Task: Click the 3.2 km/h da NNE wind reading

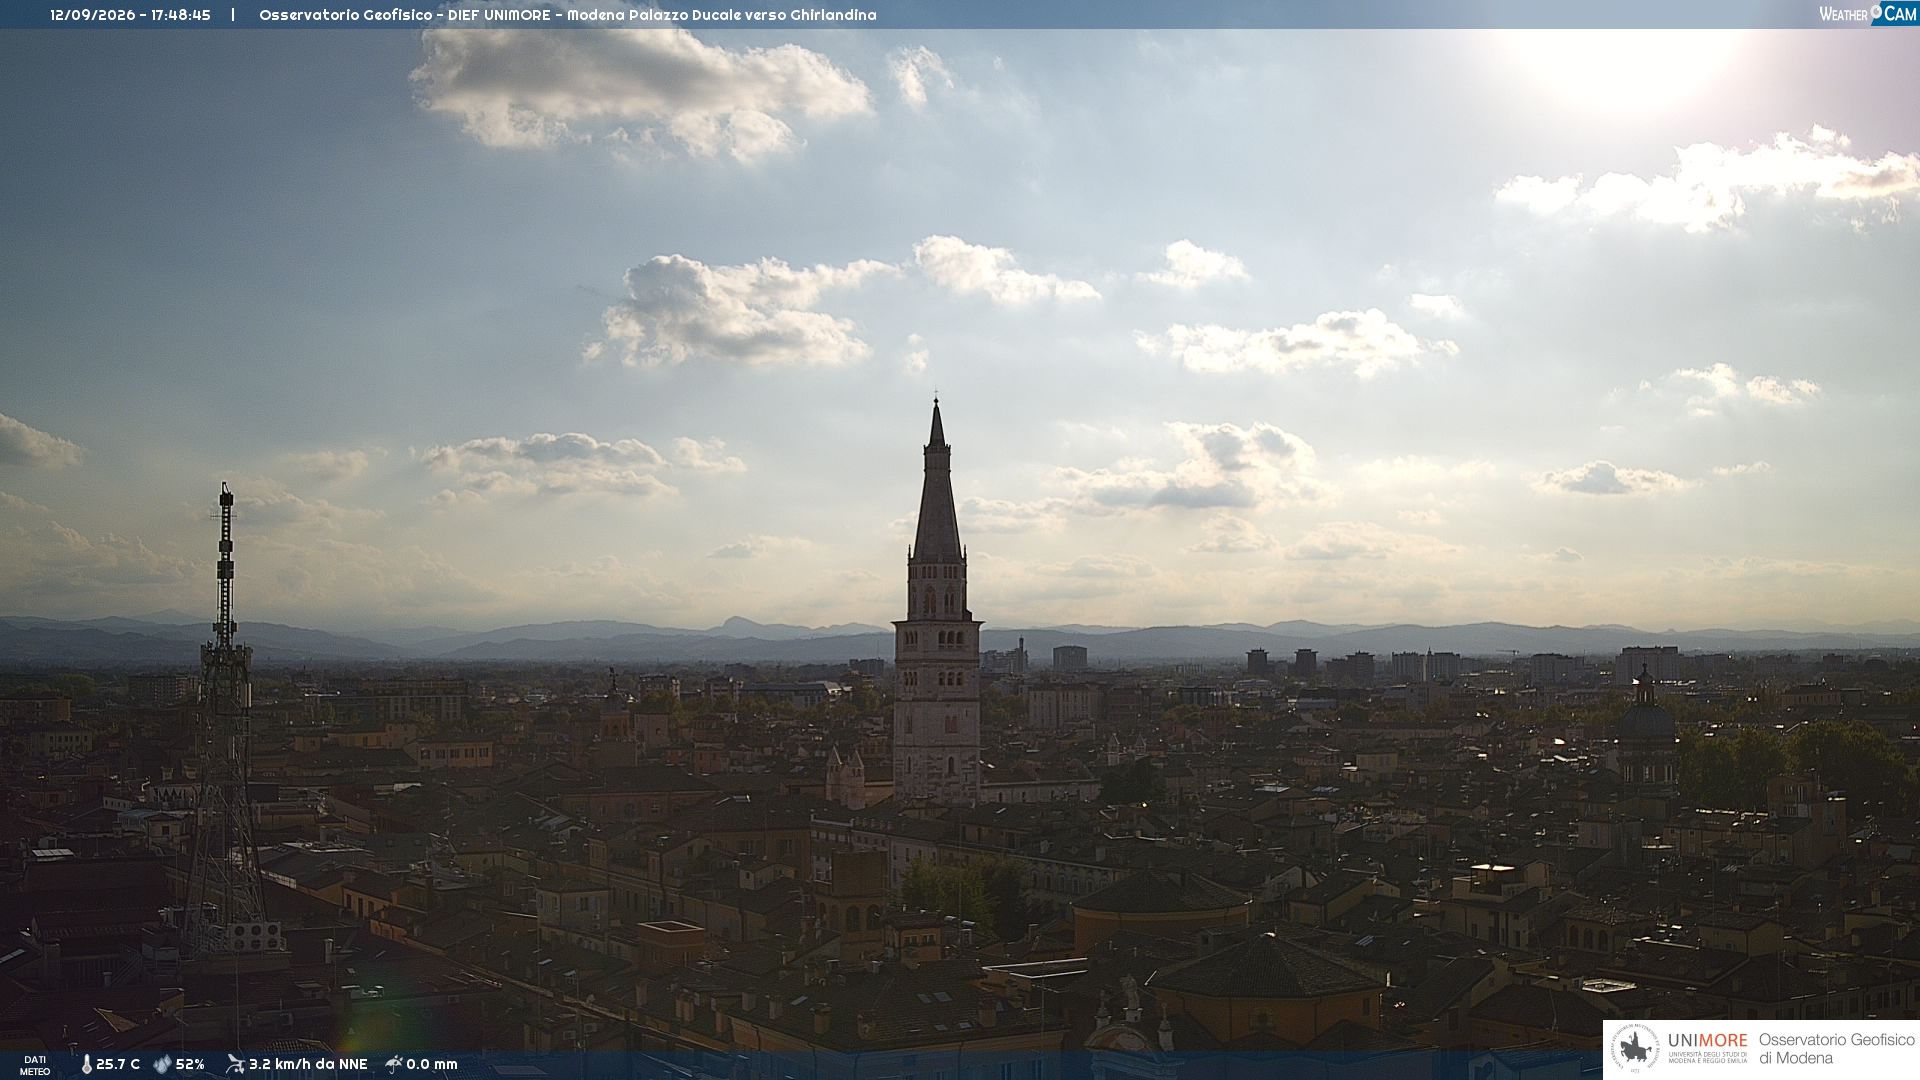Action: pos(308,1065)
